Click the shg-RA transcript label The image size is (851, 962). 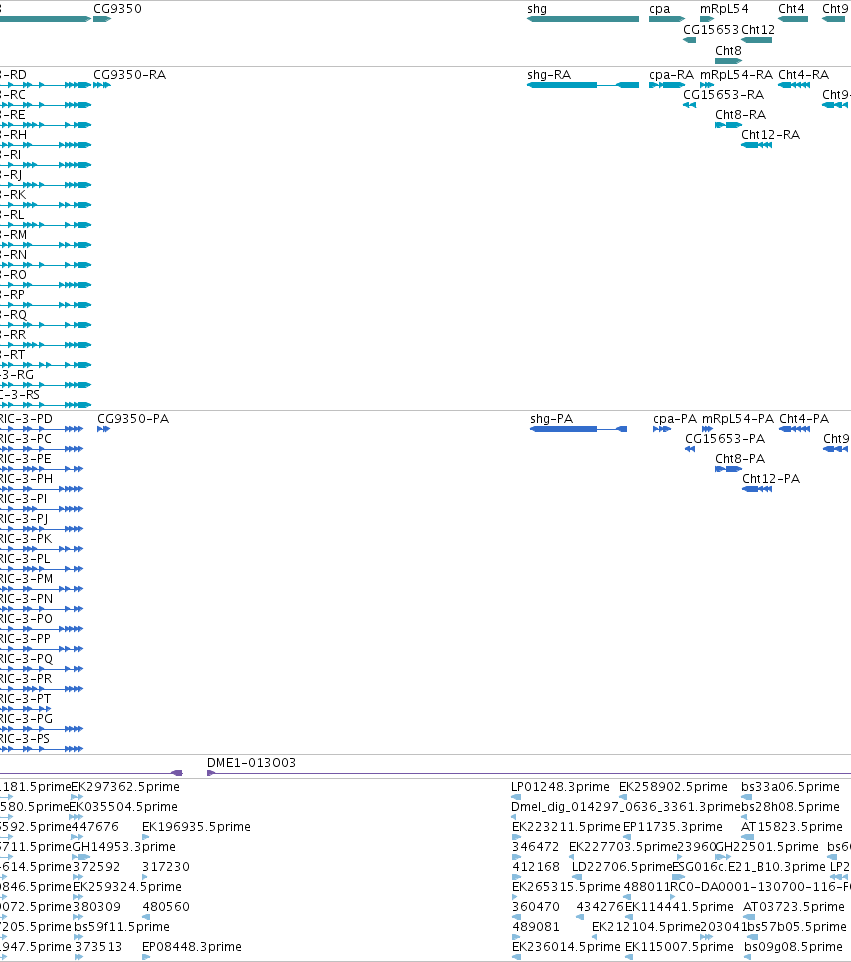[x=549, y=74]
